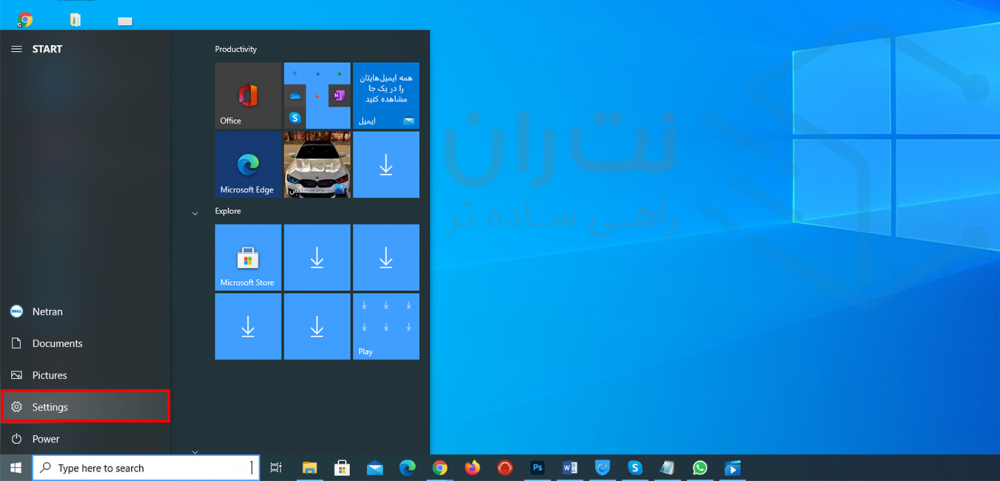Open the car photo live tile
1000x481 pixels.
(x=317, y=164)
